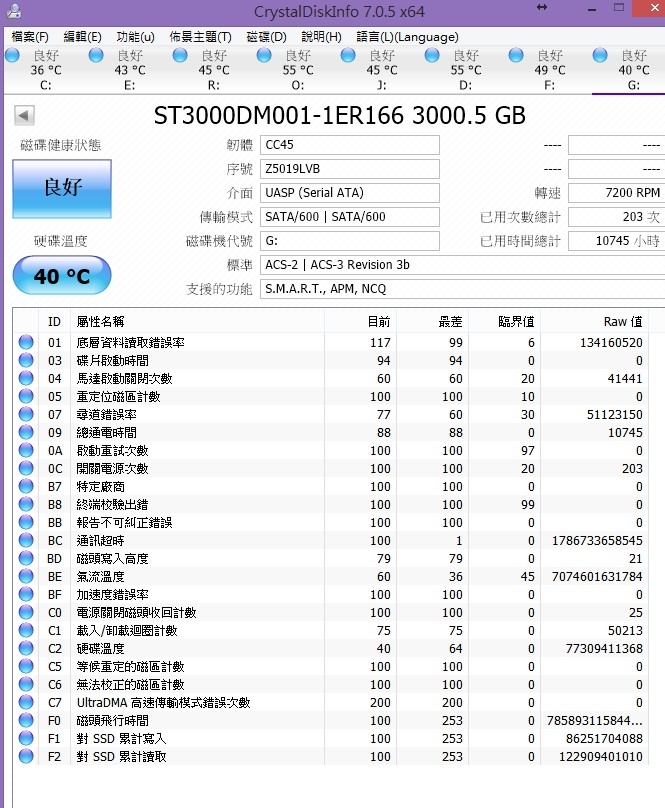Click the CrystalDiskInfo app icon in the title bar
665x808 pixels.
pyautogui.click(x=15, y=11)
